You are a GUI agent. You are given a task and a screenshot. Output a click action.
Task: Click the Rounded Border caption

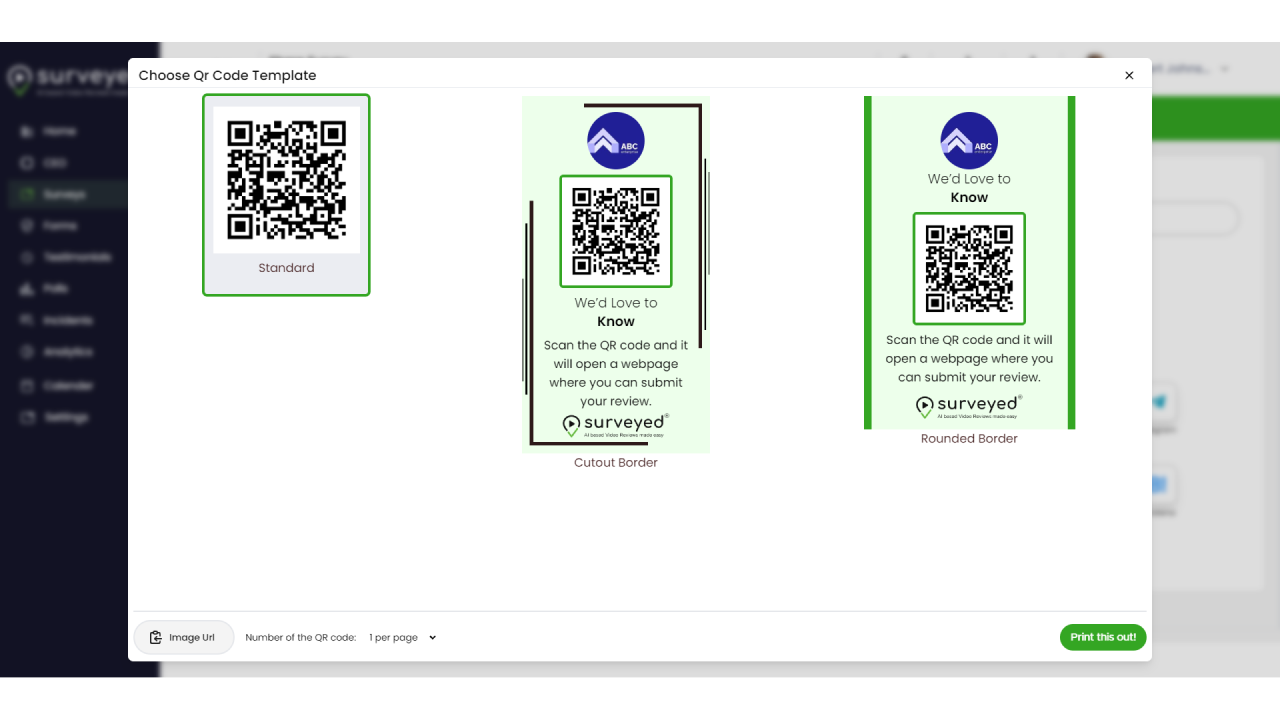(969, 439)
